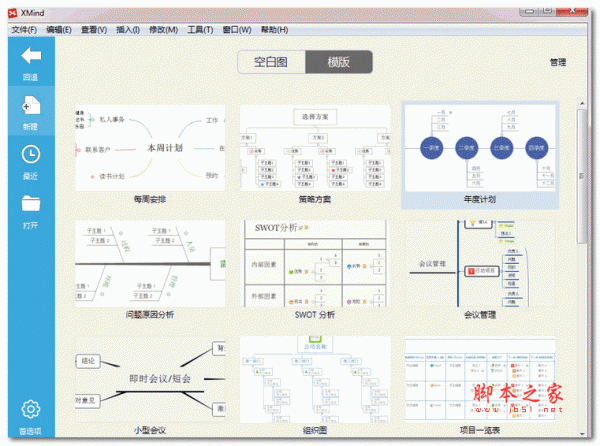Click the 年度计划 caption text
The width and height of the screenshot is (600, 446).
click(x=480, y=199)
